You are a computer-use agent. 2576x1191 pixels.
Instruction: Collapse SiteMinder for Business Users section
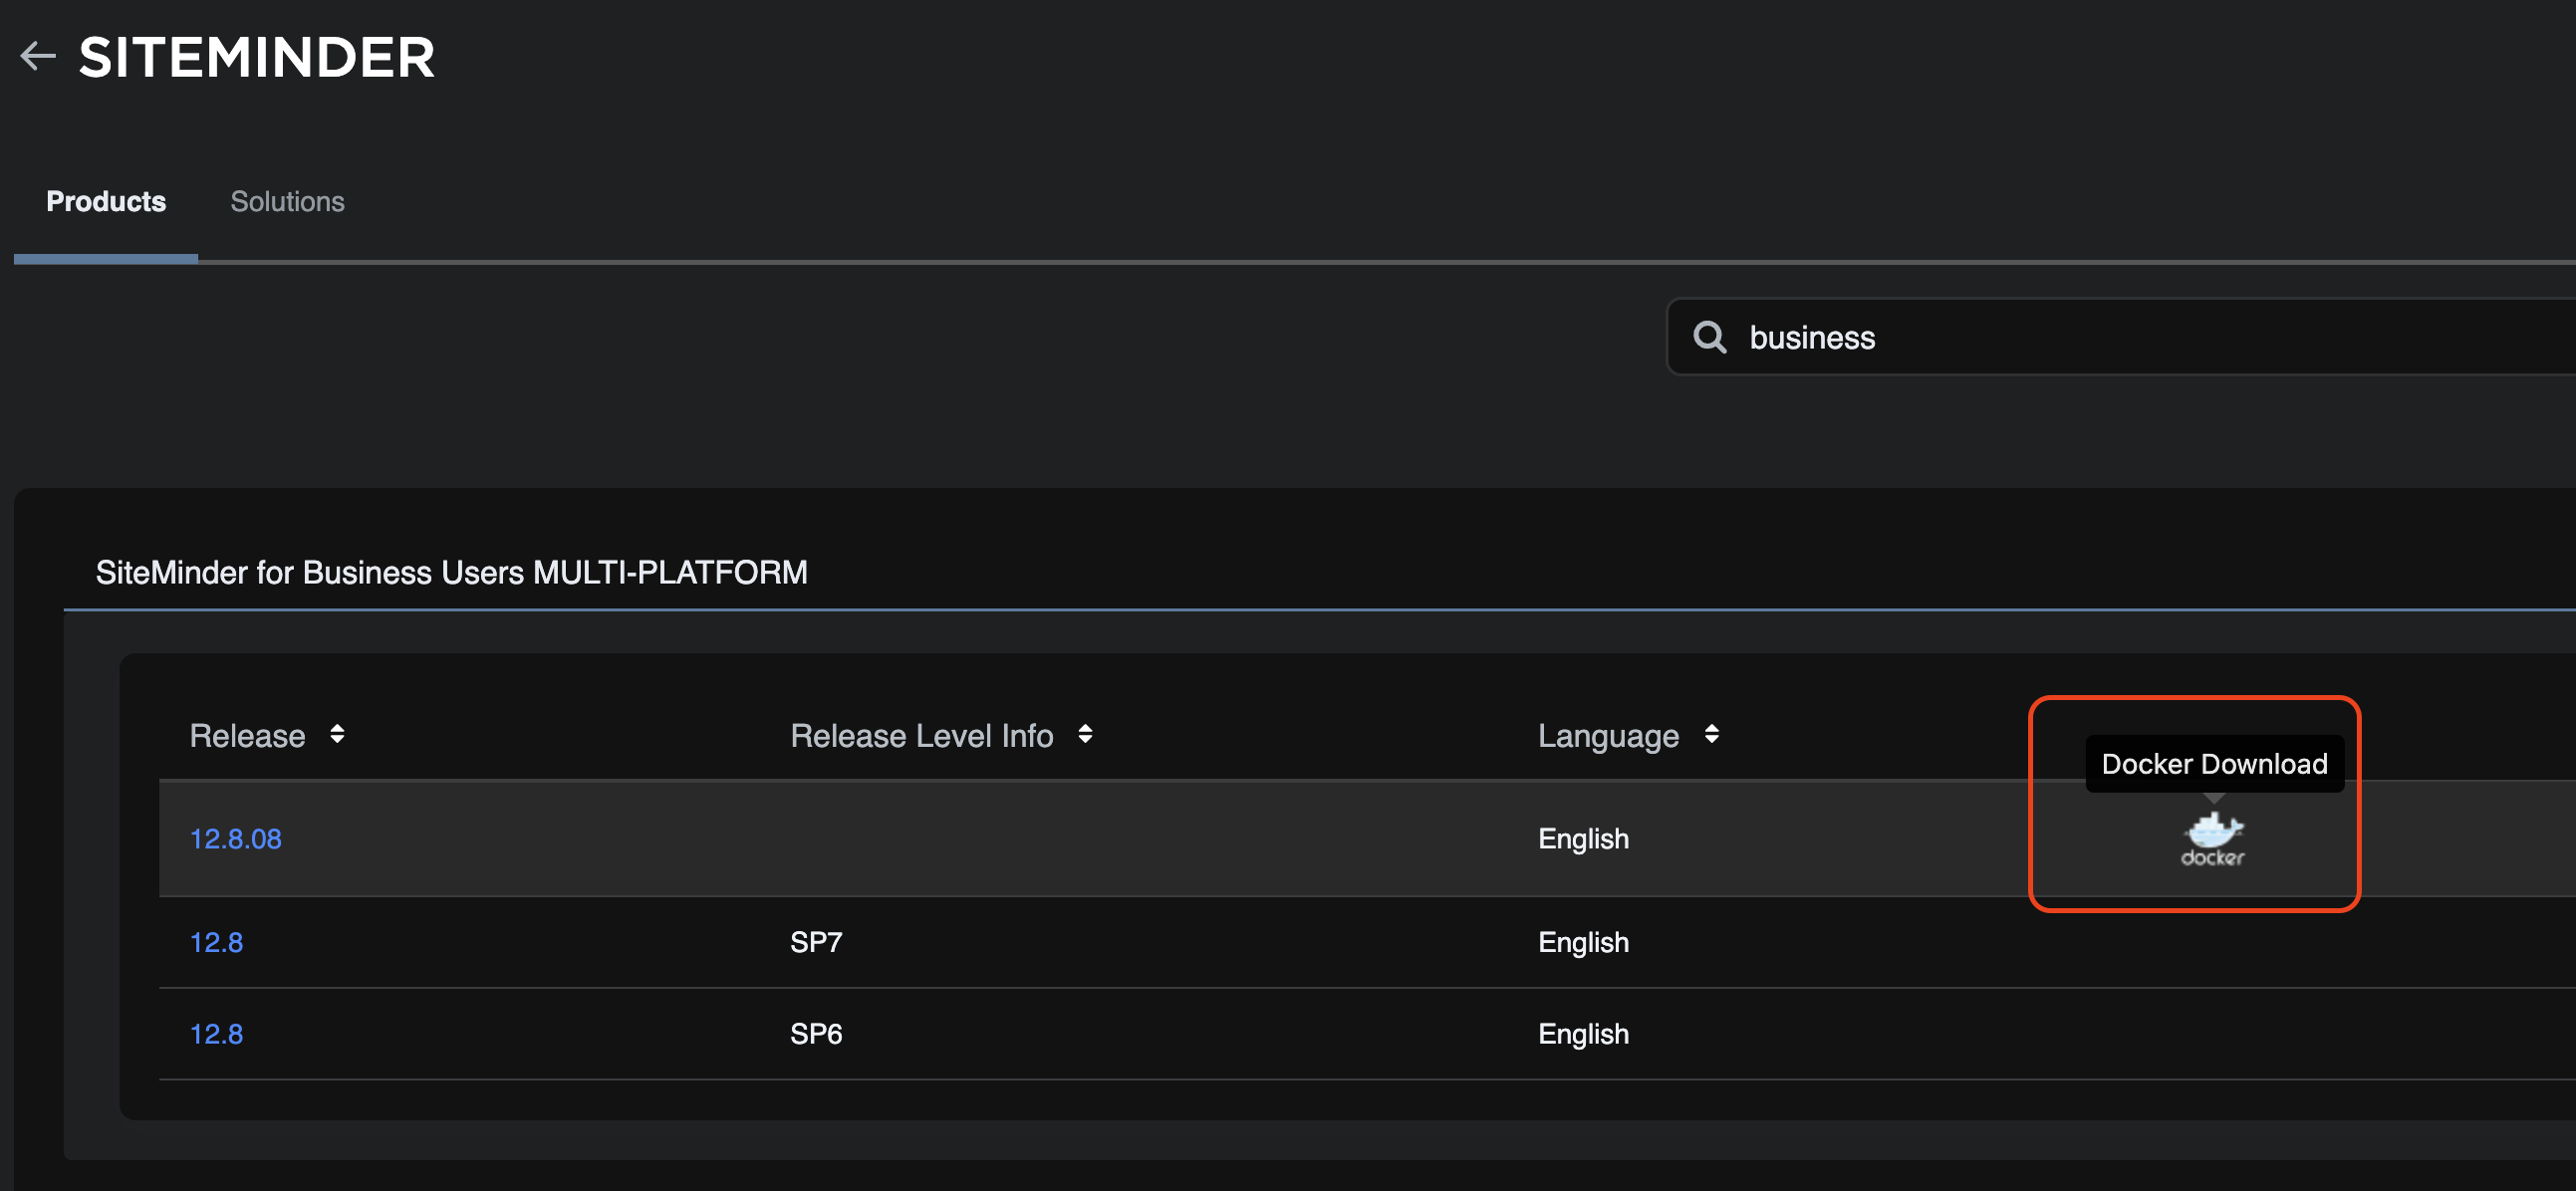click(x=451, y=573)
